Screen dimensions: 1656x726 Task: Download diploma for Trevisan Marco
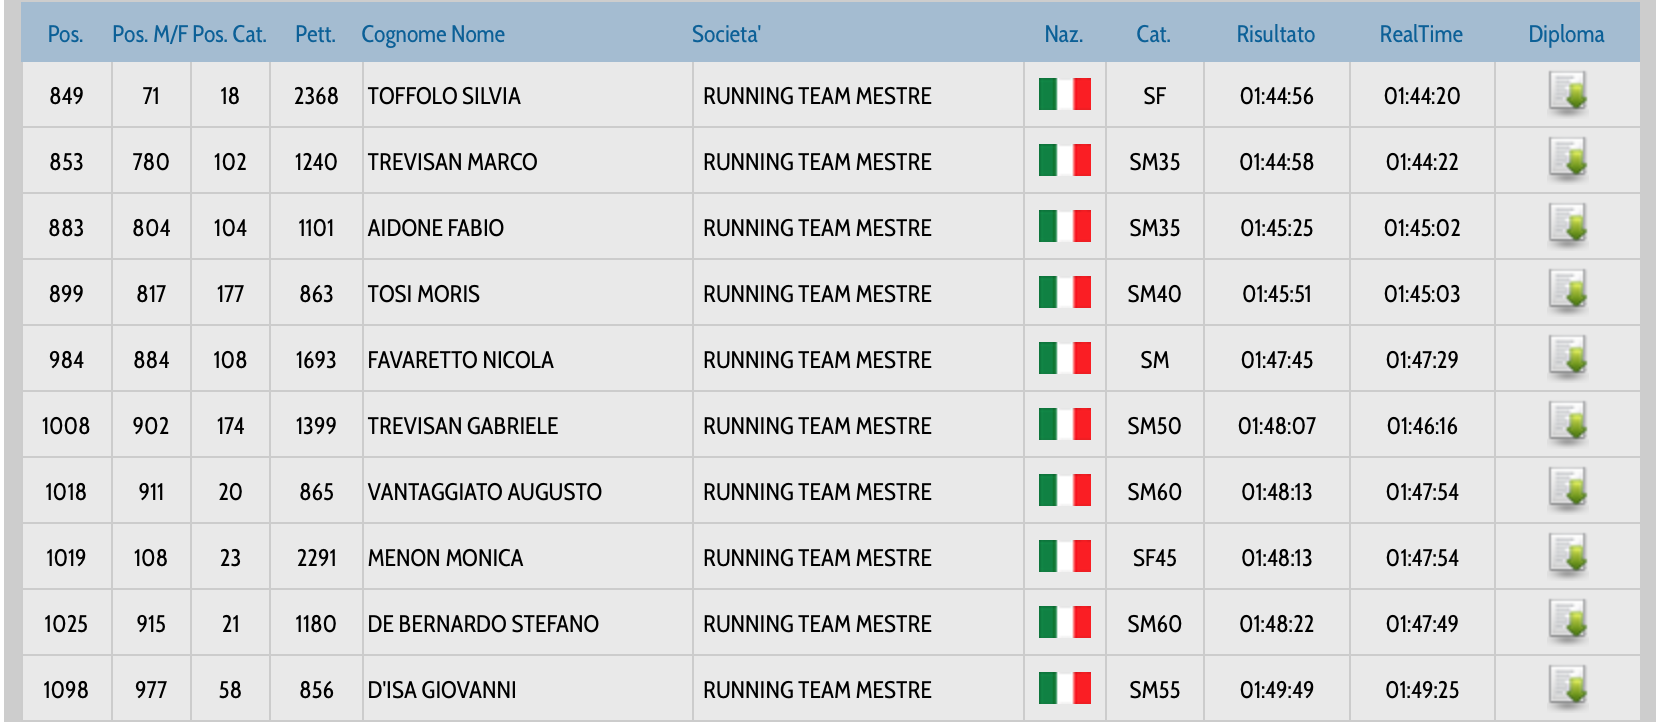click(x=1567, y=160)
